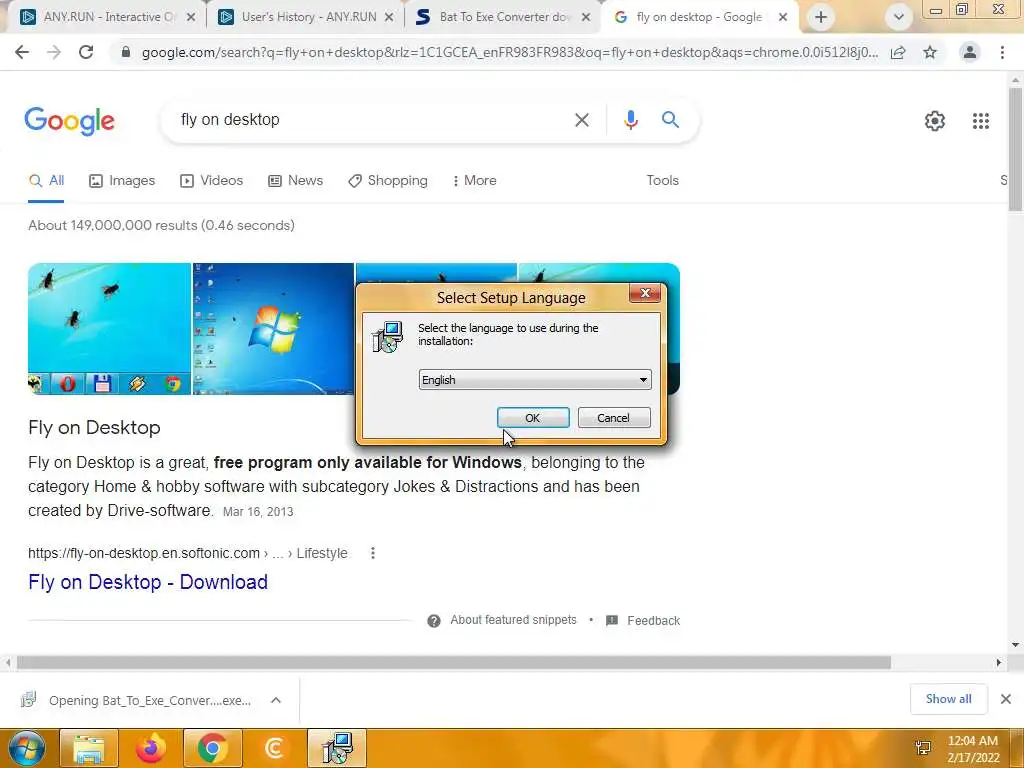Click the Google logo
Viewport: 1024px width, 768px height.
coord(69,121)
